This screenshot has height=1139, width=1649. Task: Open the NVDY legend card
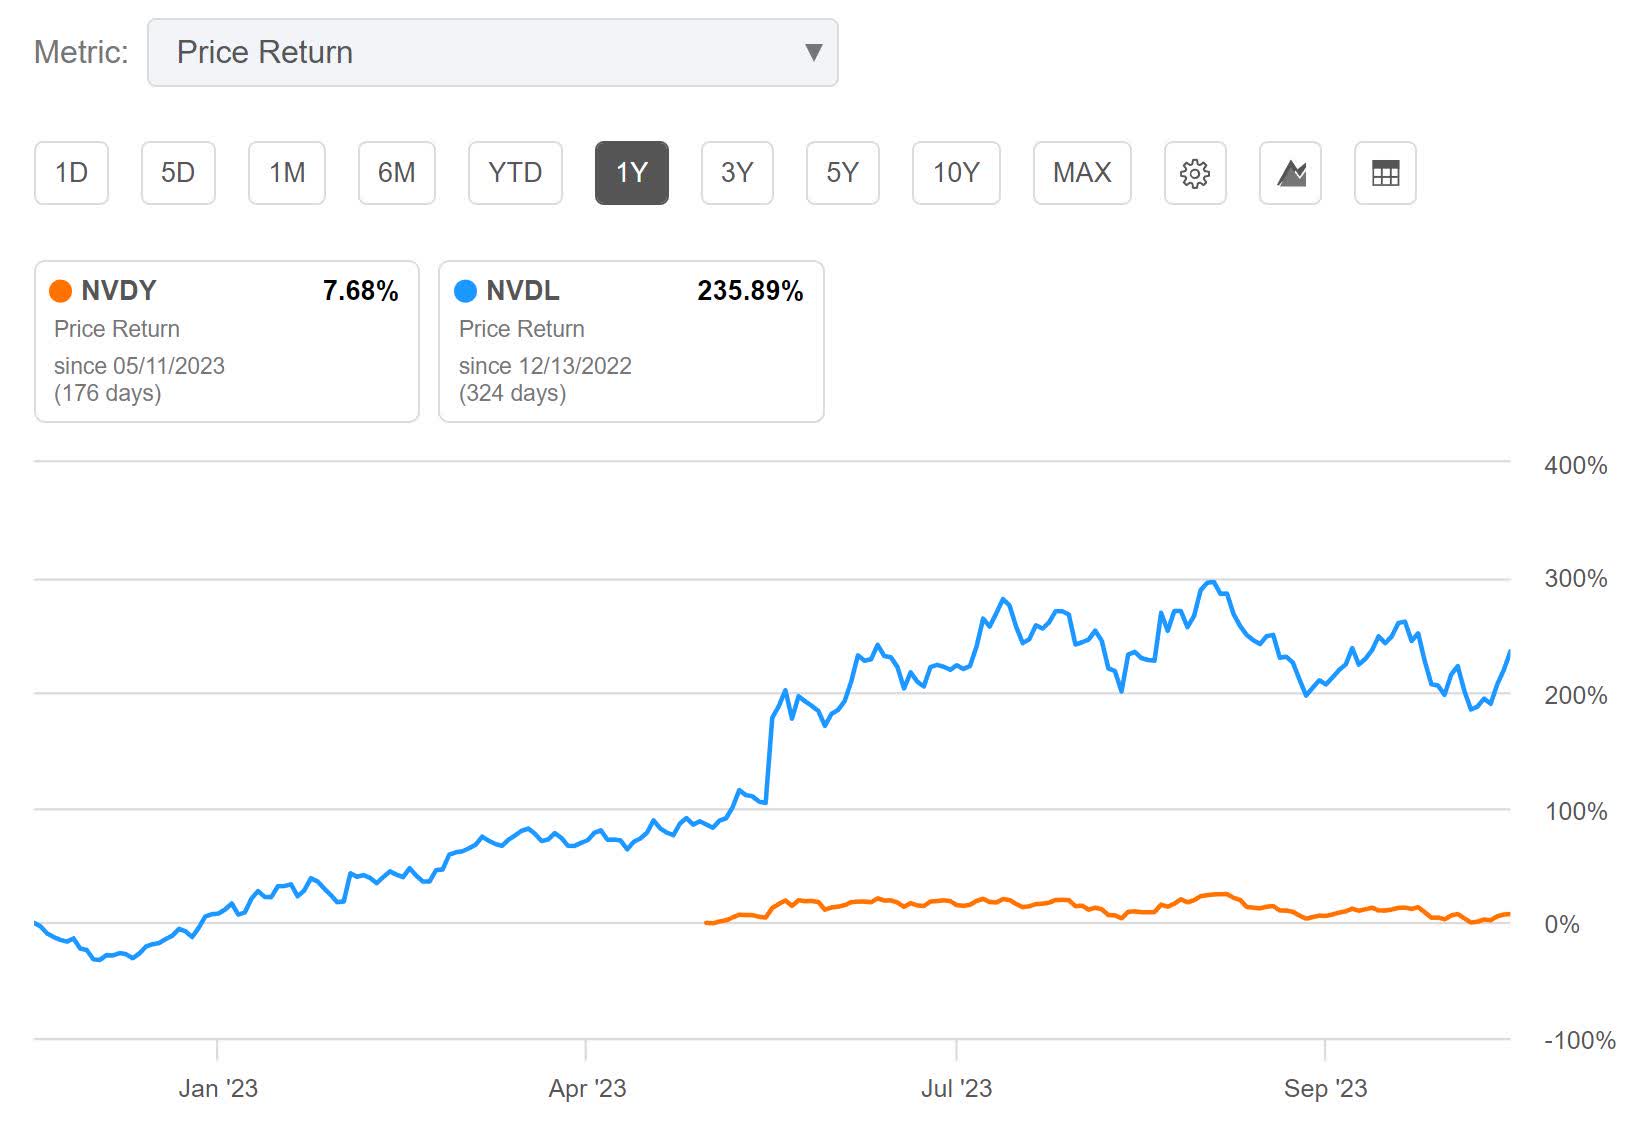click(x=226, y=340)
